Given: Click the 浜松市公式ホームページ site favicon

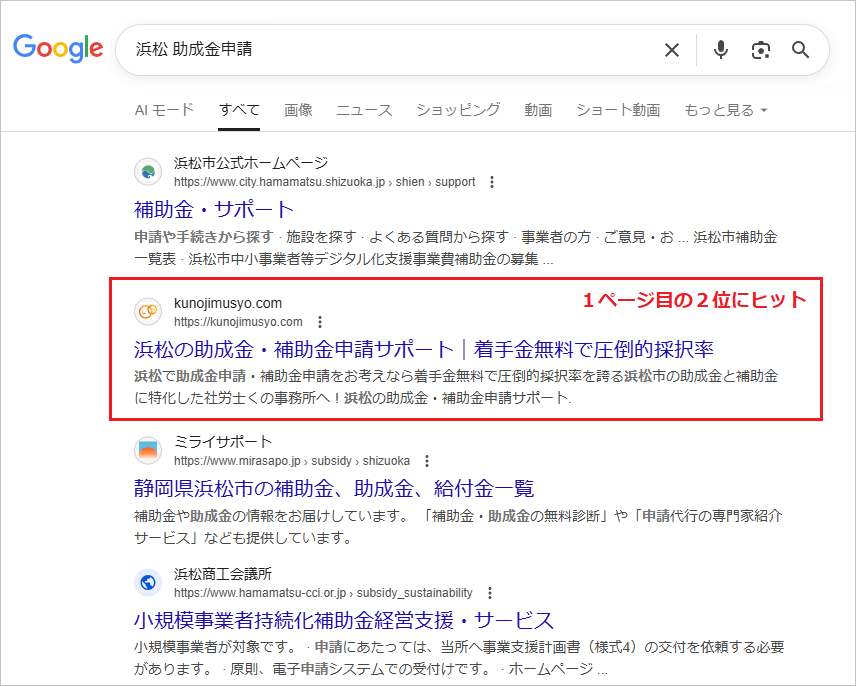Looking at the screenshot, I should (147, 171).
